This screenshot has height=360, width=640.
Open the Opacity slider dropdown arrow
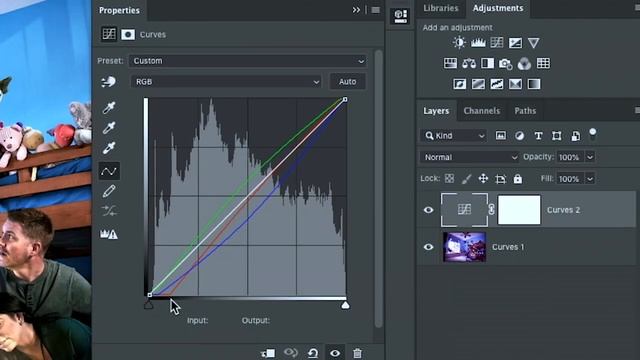[x=590, y=157]
